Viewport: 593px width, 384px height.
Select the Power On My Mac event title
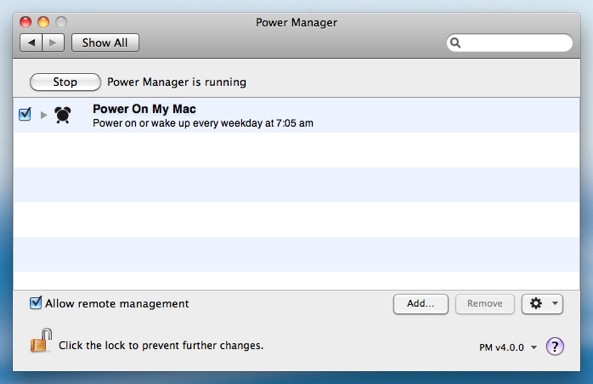click(144, 109)
